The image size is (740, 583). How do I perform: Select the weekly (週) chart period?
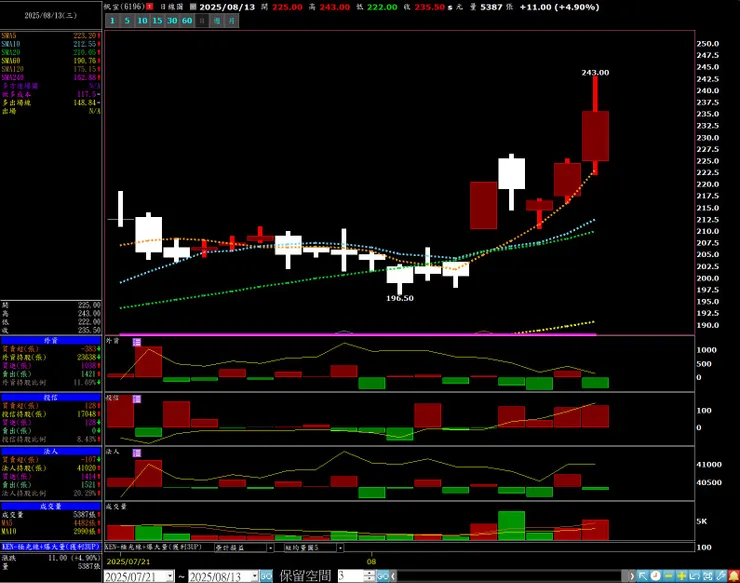pos(217,21)
